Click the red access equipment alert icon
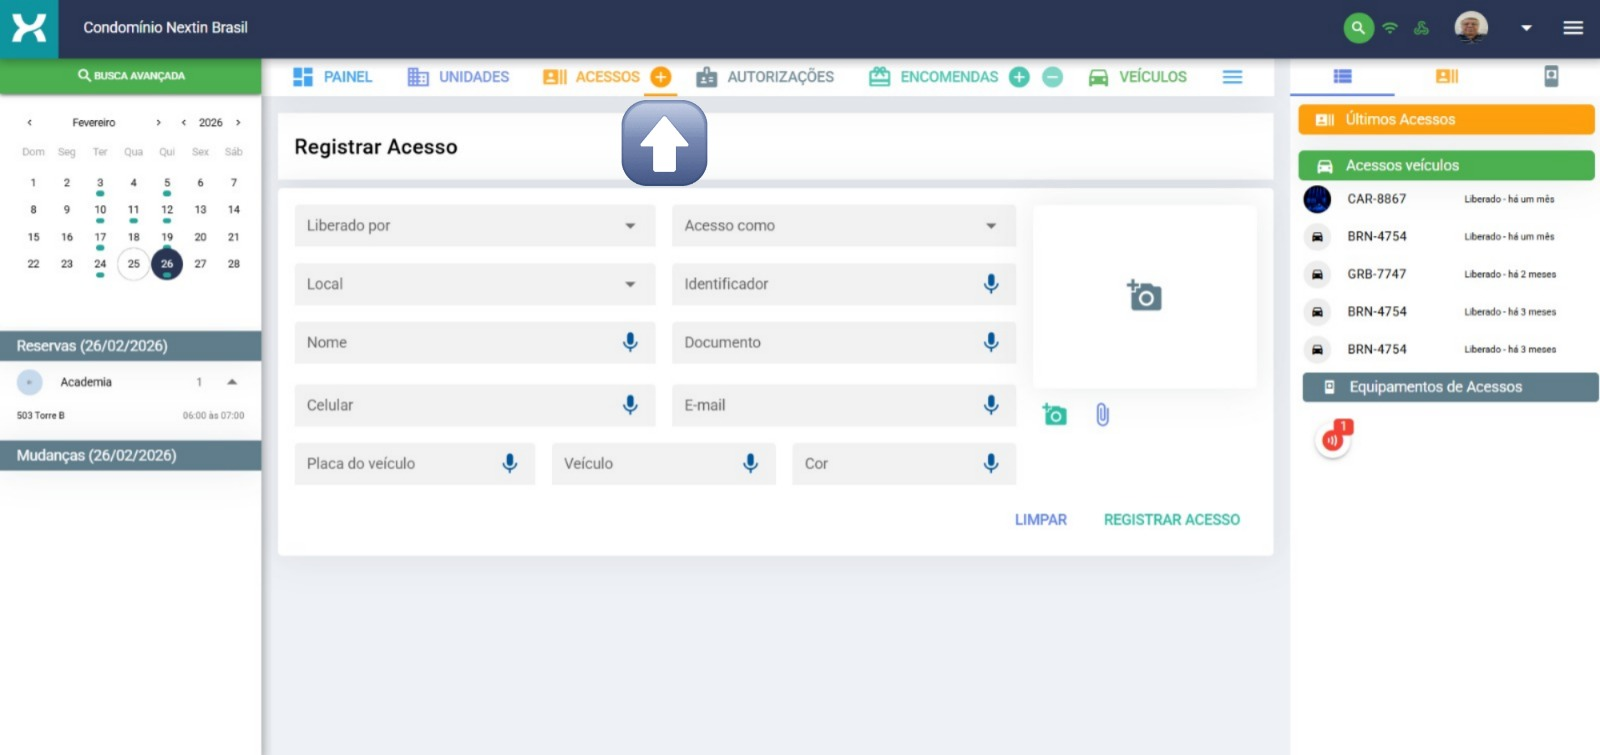 1333,439
